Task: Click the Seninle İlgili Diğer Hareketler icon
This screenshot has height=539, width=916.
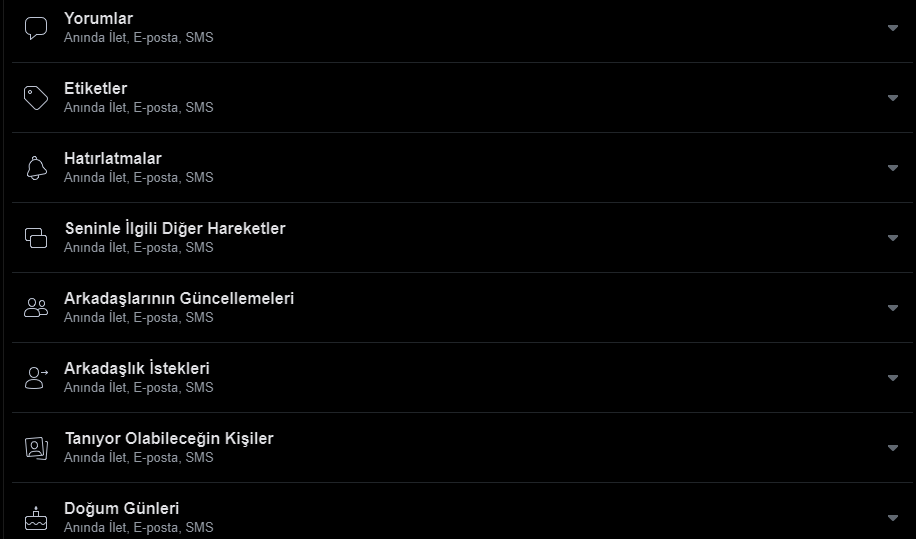Action: tap(36, 238)
